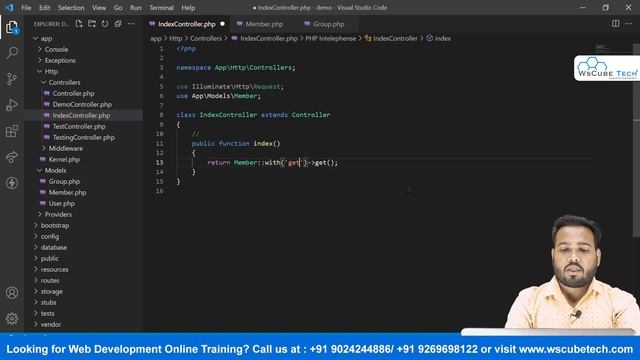Open the Search view in activity bar
This screenshot has width=640, height=360.
coord(12,53)
